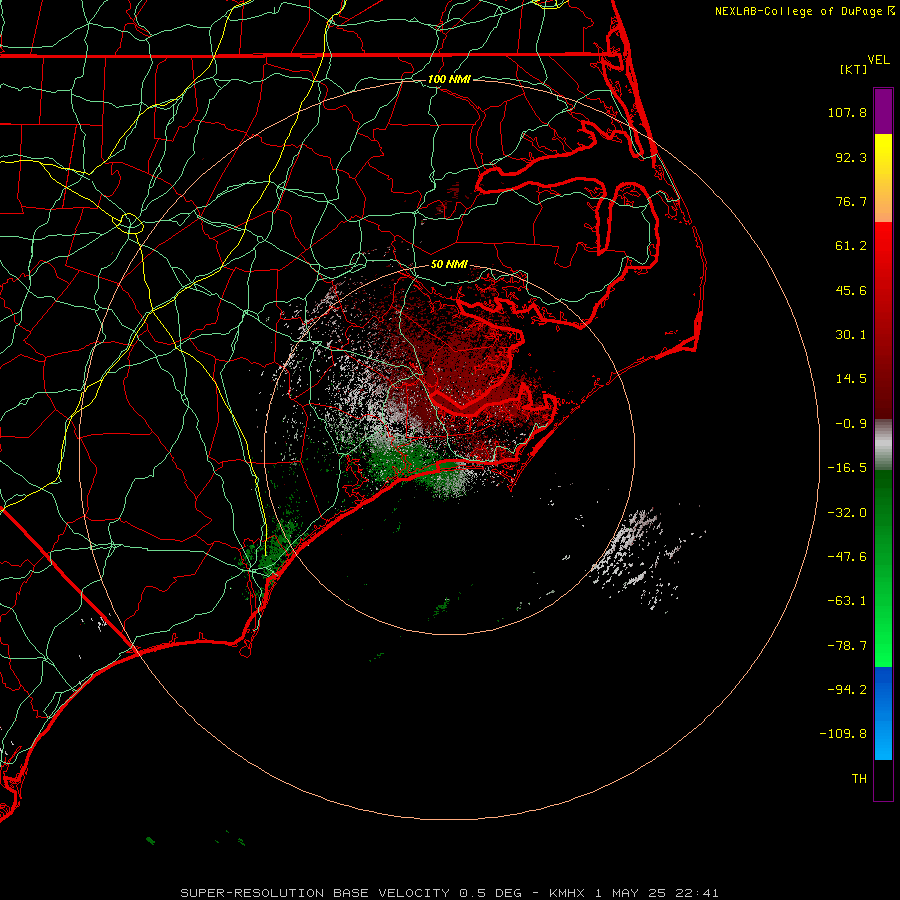Screen dimensions: 900x900
Task: Click the 61.2 velocity scale value
Action: (851, 246)
